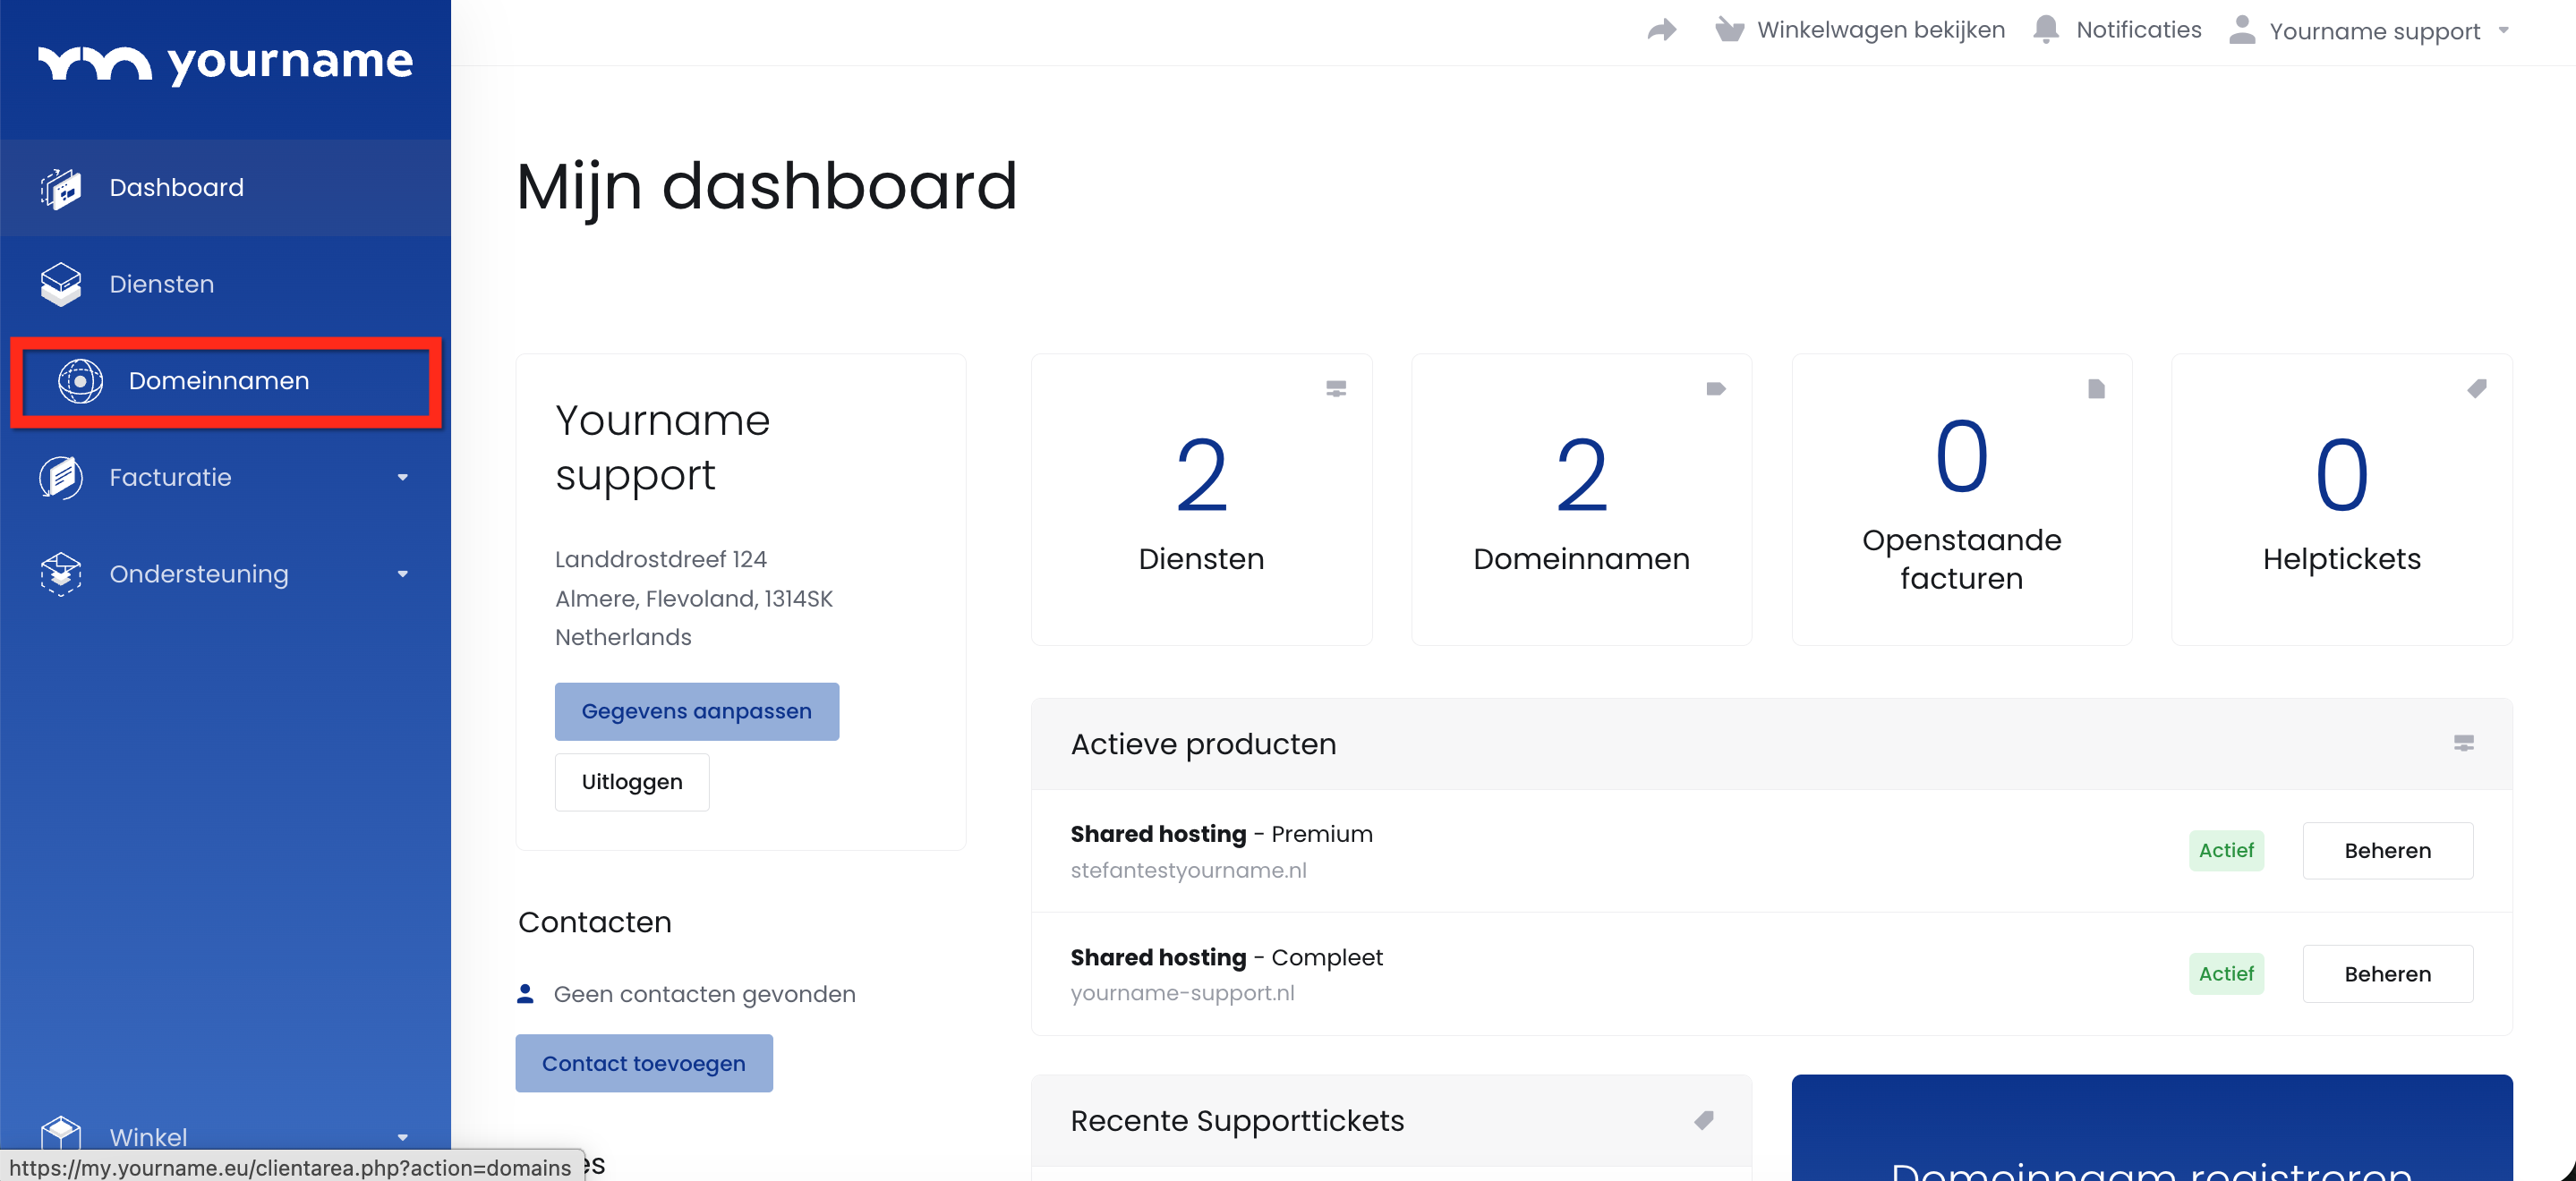Viewport: 2576px width, 1181px height.
Task: Click the Uitloggen button
Action: (631, 782)
